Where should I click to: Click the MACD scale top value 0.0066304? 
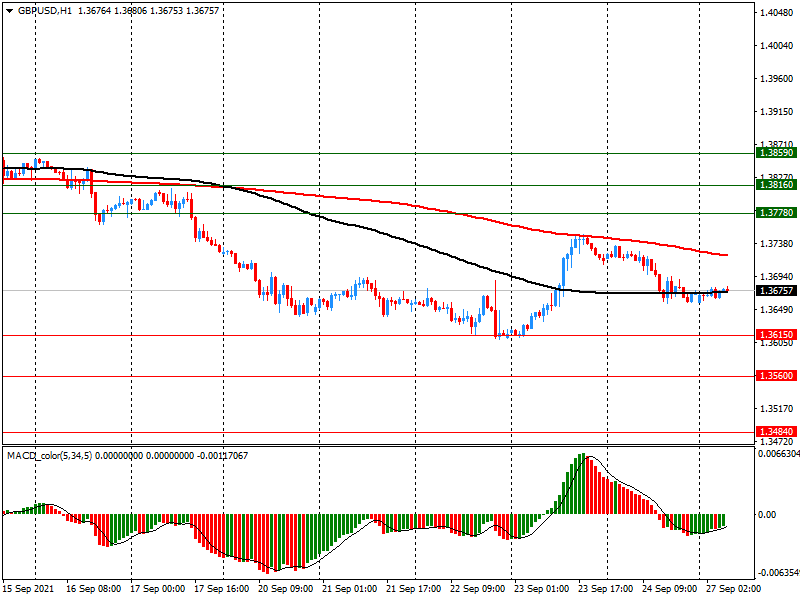click(779, 454)
